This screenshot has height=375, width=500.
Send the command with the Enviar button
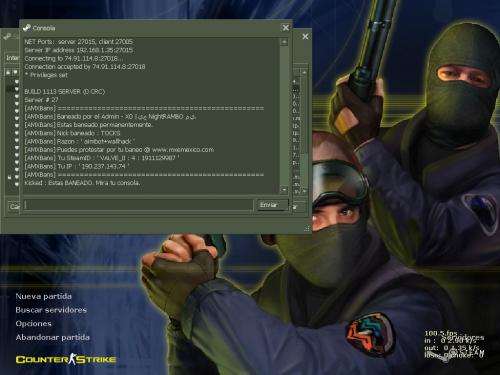[272, 205]
